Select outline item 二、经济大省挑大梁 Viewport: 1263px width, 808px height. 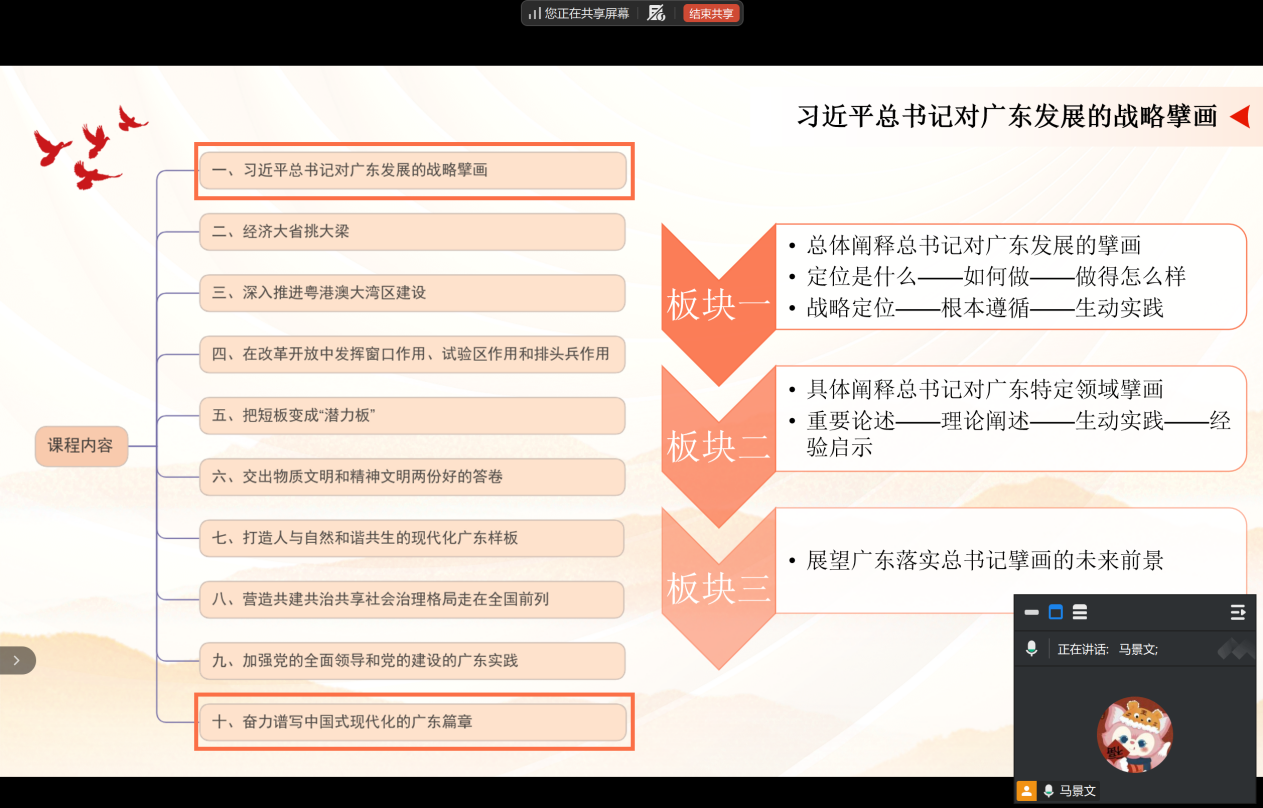pos(412,232)
